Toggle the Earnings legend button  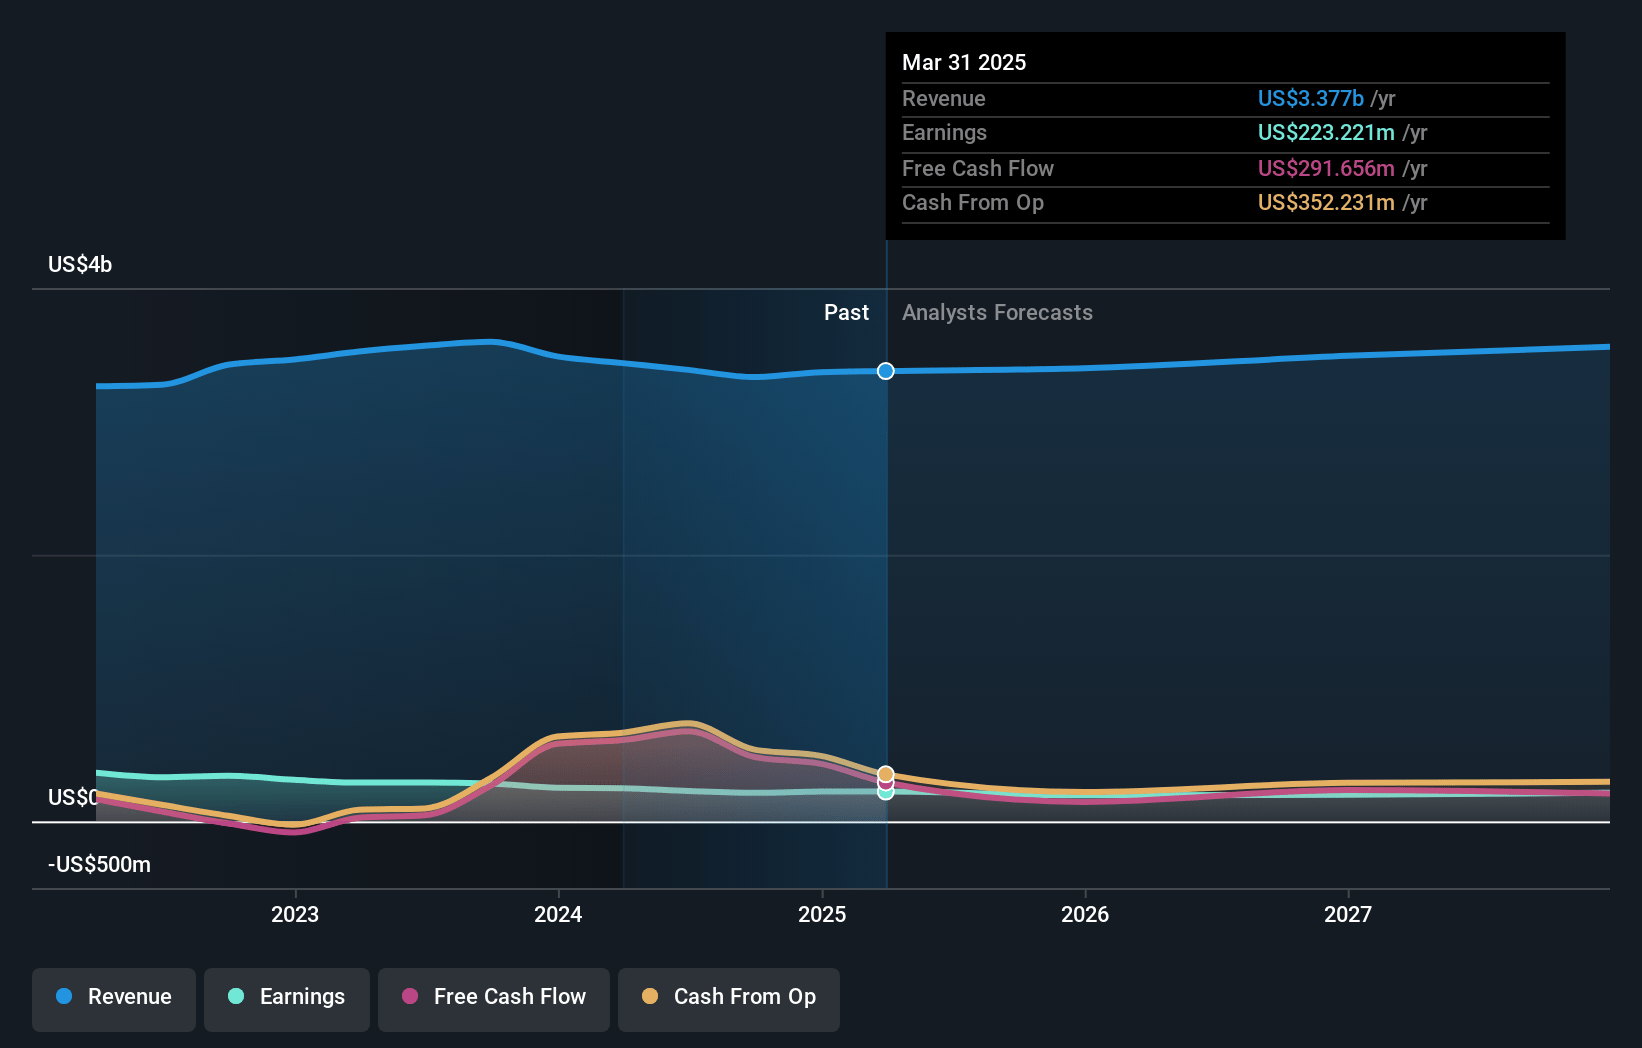(287, 999)
